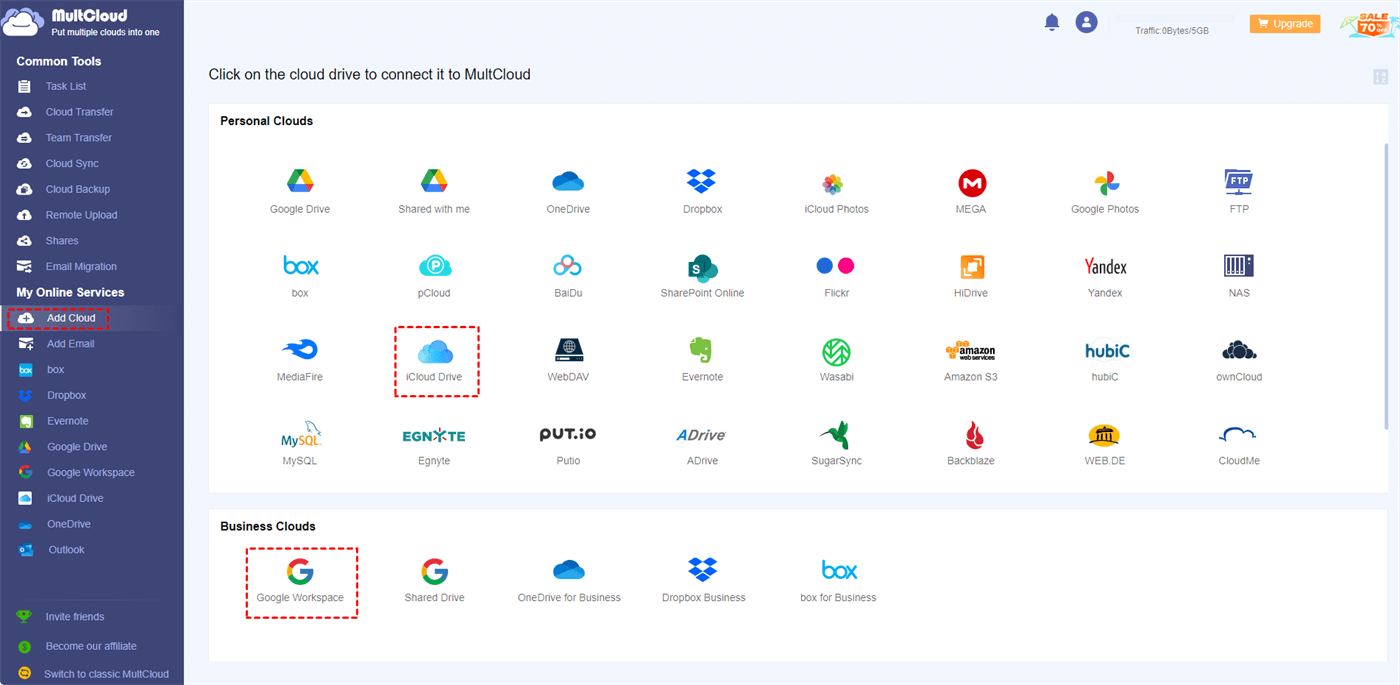Viewport: 1400px width, 685px height.
Task: Select iCloud Photos cloud icon
Action: pos(836,191)
